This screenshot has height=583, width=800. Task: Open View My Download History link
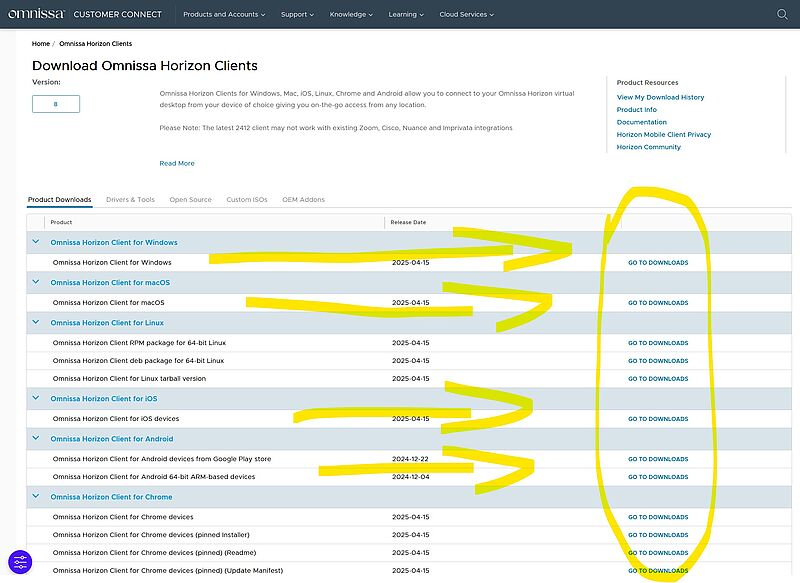(660, 97)
